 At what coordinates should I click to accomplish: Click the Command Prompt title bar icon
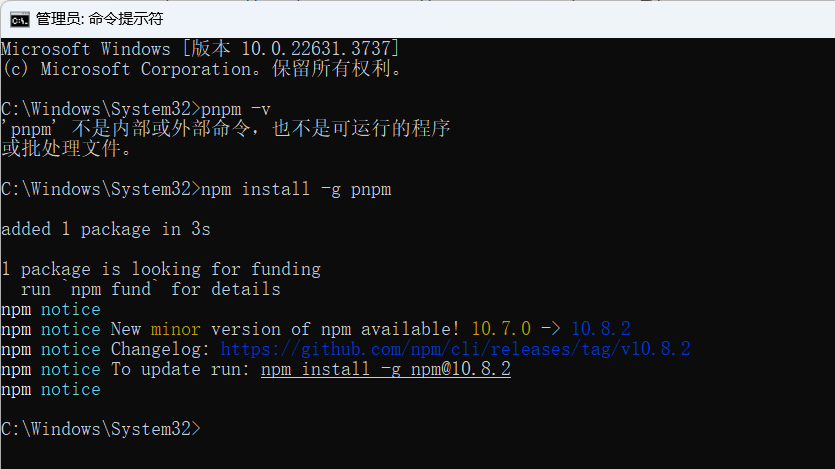tap(20, 20)
